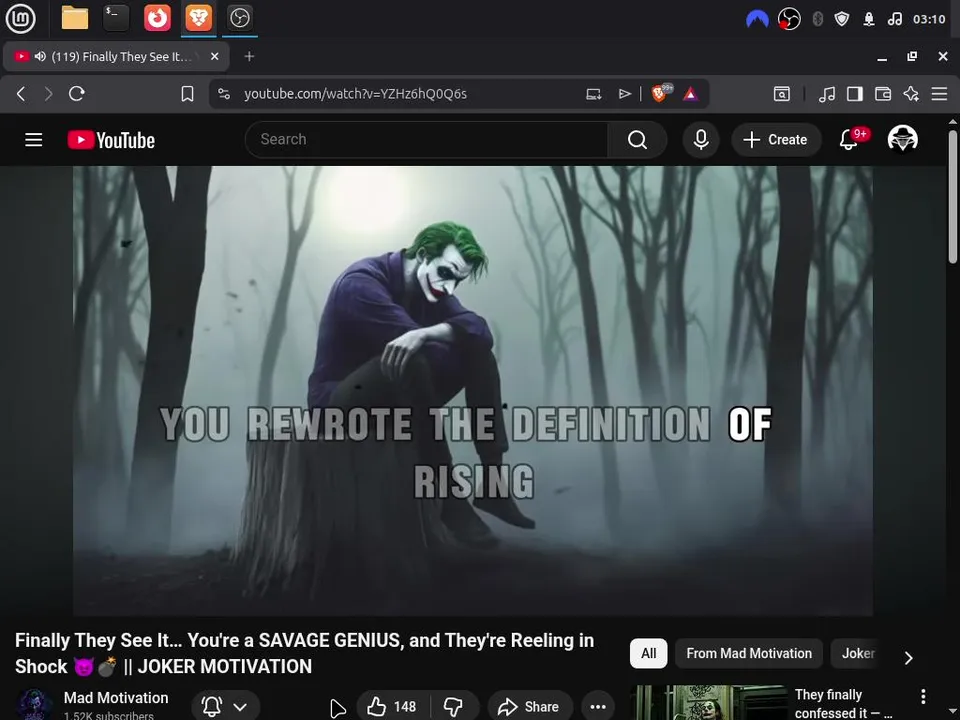Click the clock showing 03:10
Viewport: 960px width, 720px height.
(x=929, y=19)
